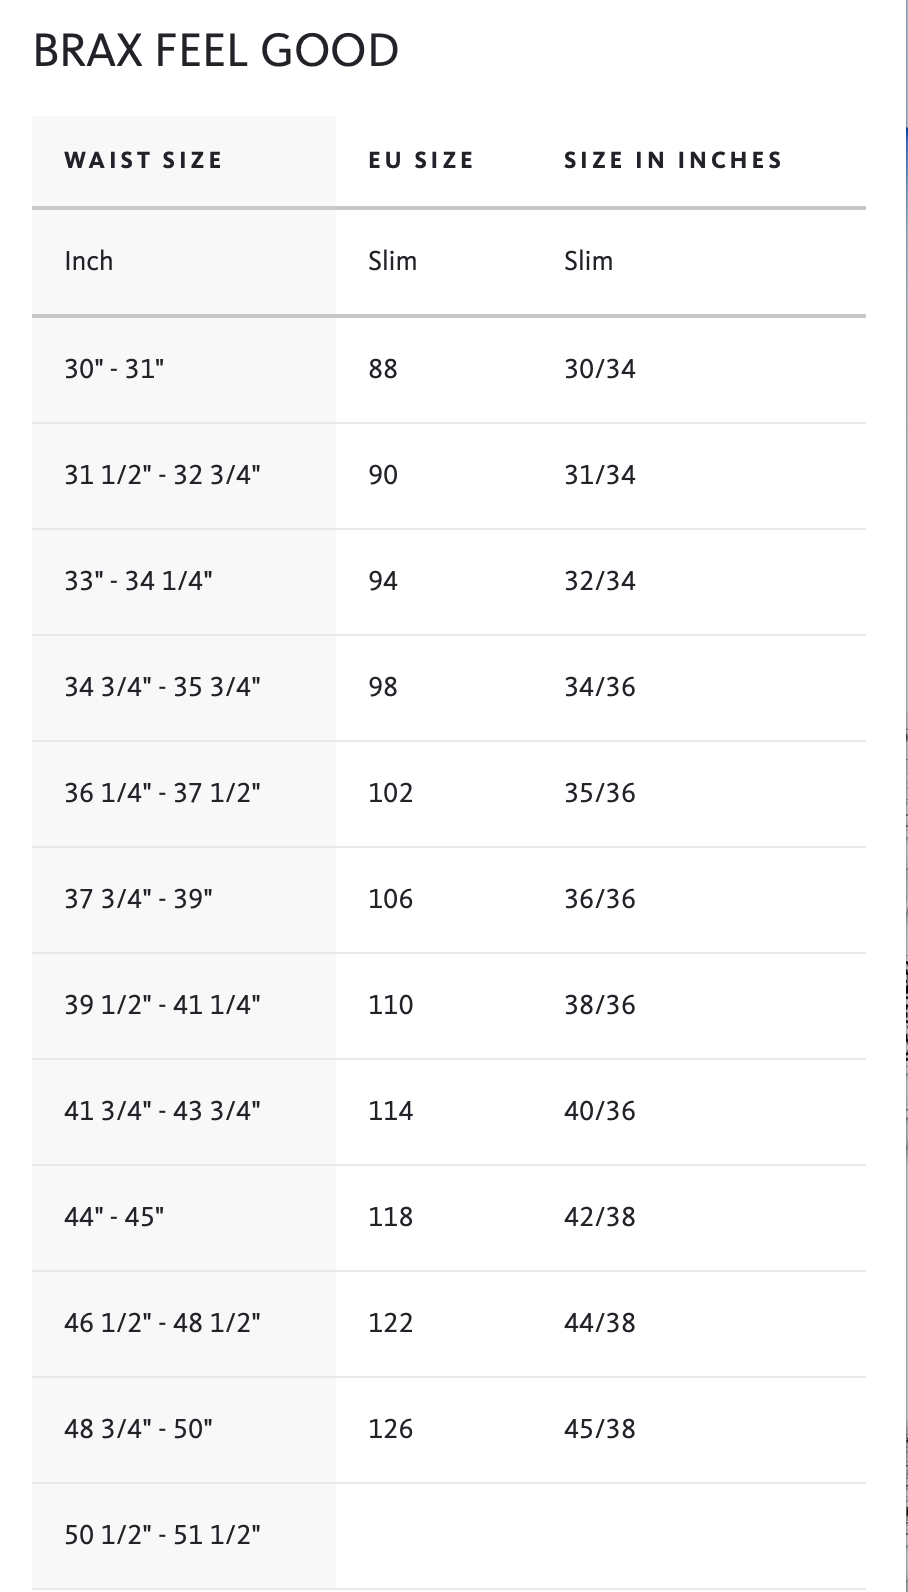Select waist range 50 1/2" - 51 1/2"
Screen dimensions: 908x1592
pyautogui.click(x=162, y=1535)
